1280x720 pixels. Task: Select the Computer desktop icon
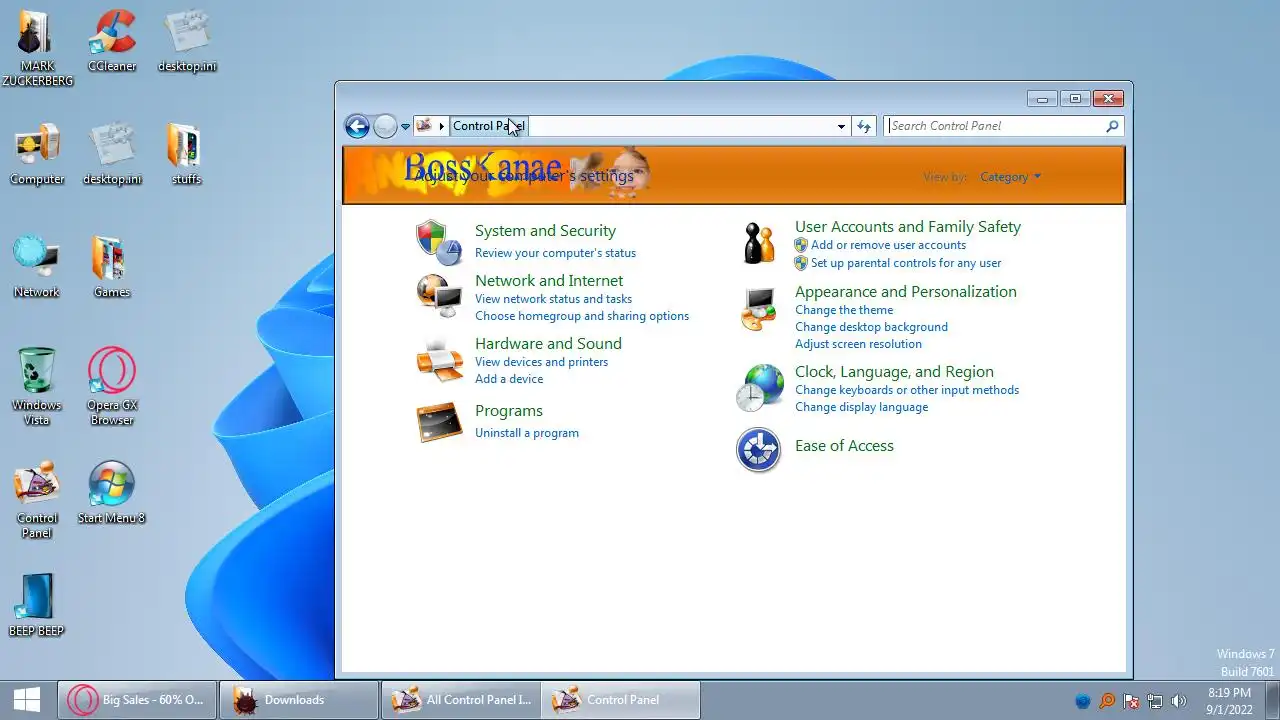(37, 155)
